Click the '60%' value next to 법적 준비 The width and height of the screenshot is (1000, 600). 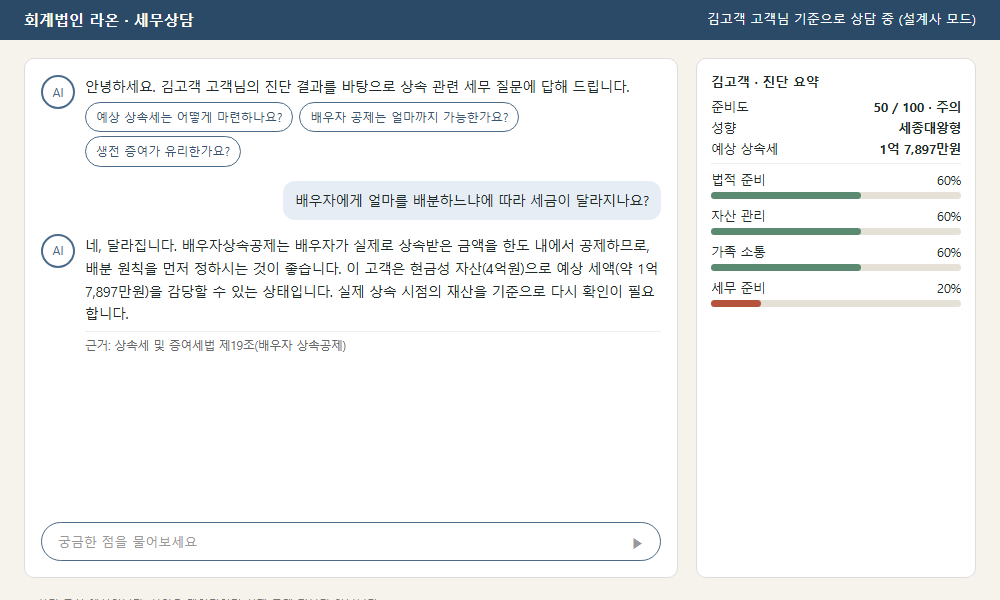[948, 180]
